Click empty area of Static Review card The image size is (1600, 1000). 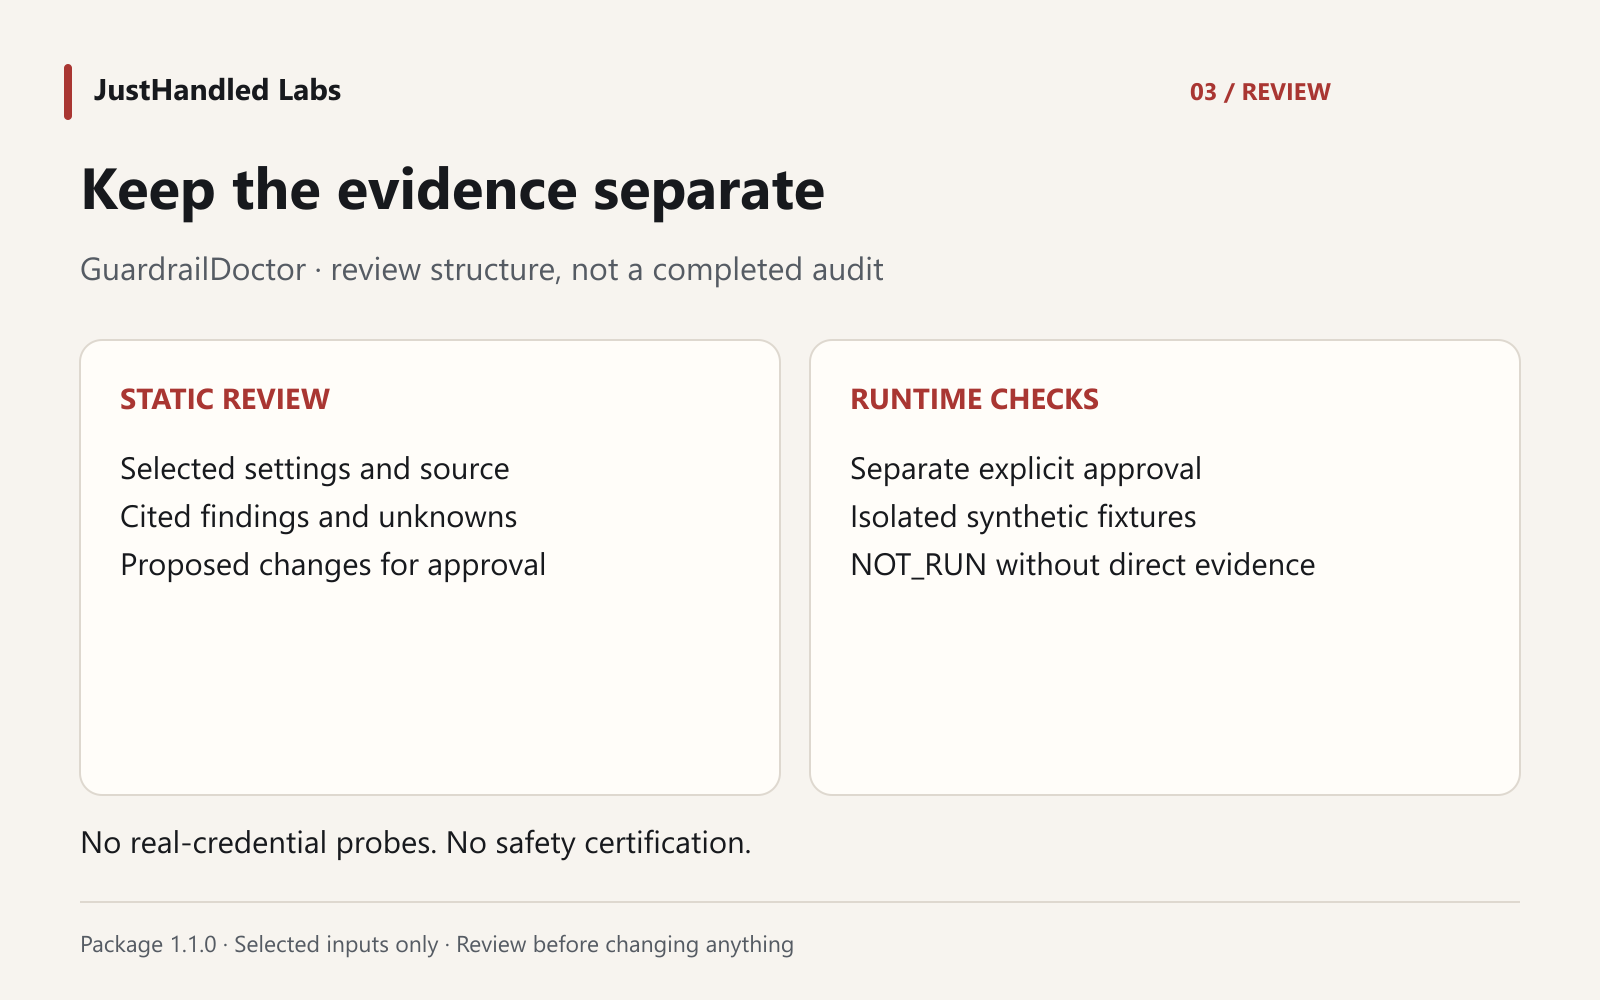click(x=430, y=690)
